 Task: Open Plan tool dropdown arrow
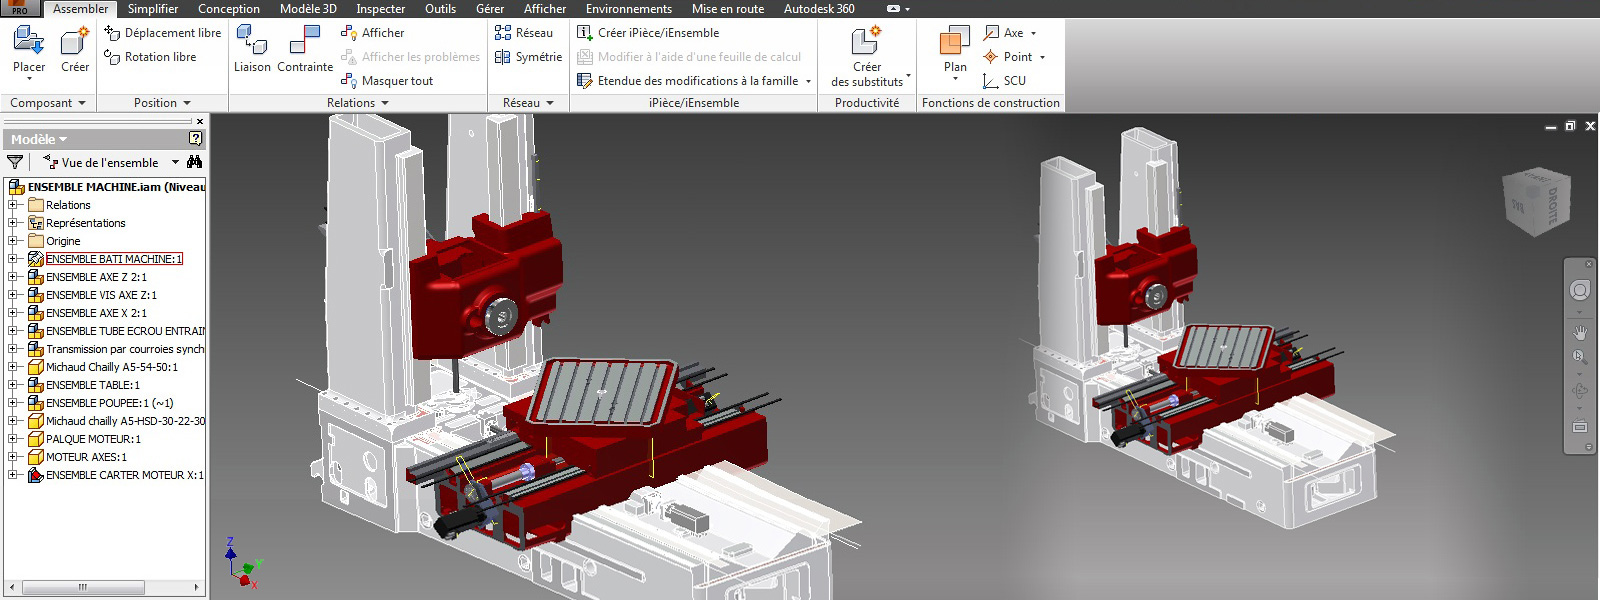[x=955, y=79]
